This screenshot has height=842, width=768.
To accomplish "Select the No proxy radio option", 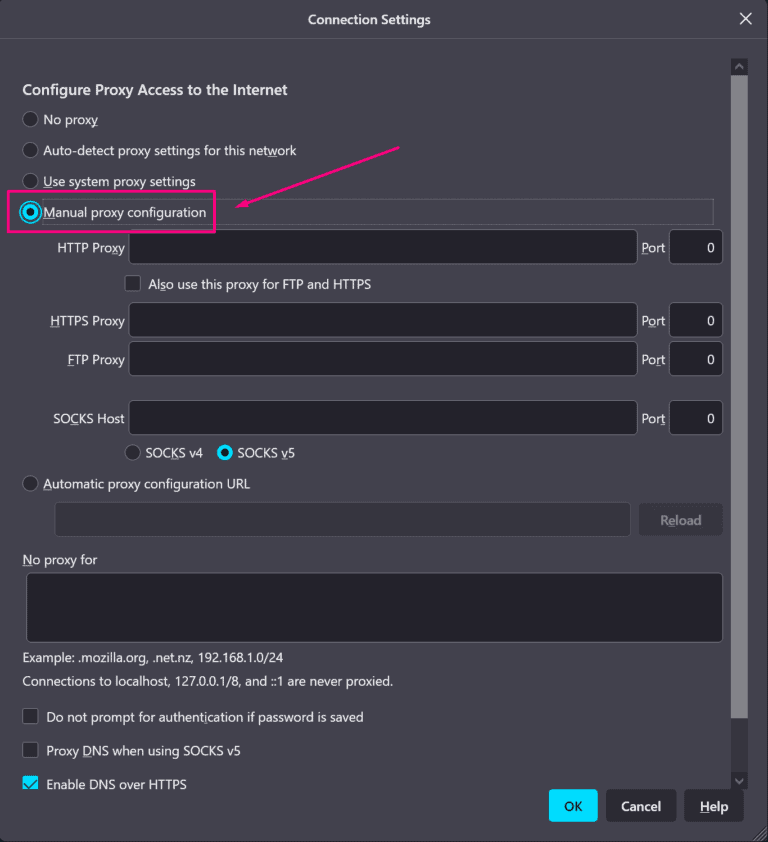I will 31,120.
